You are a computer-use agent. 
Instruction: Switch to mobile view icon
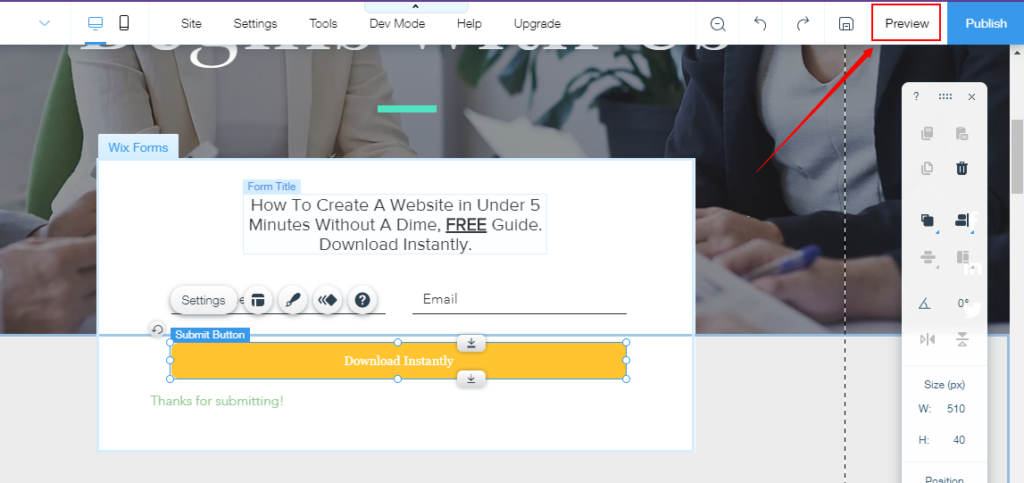point(124,23)
